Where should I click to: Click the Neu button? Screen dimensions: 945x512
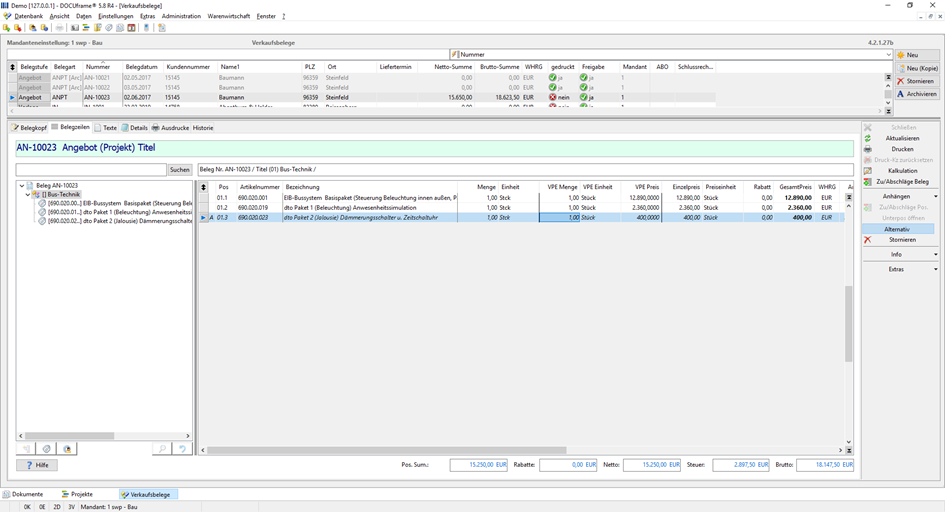(x=917, y=55)
